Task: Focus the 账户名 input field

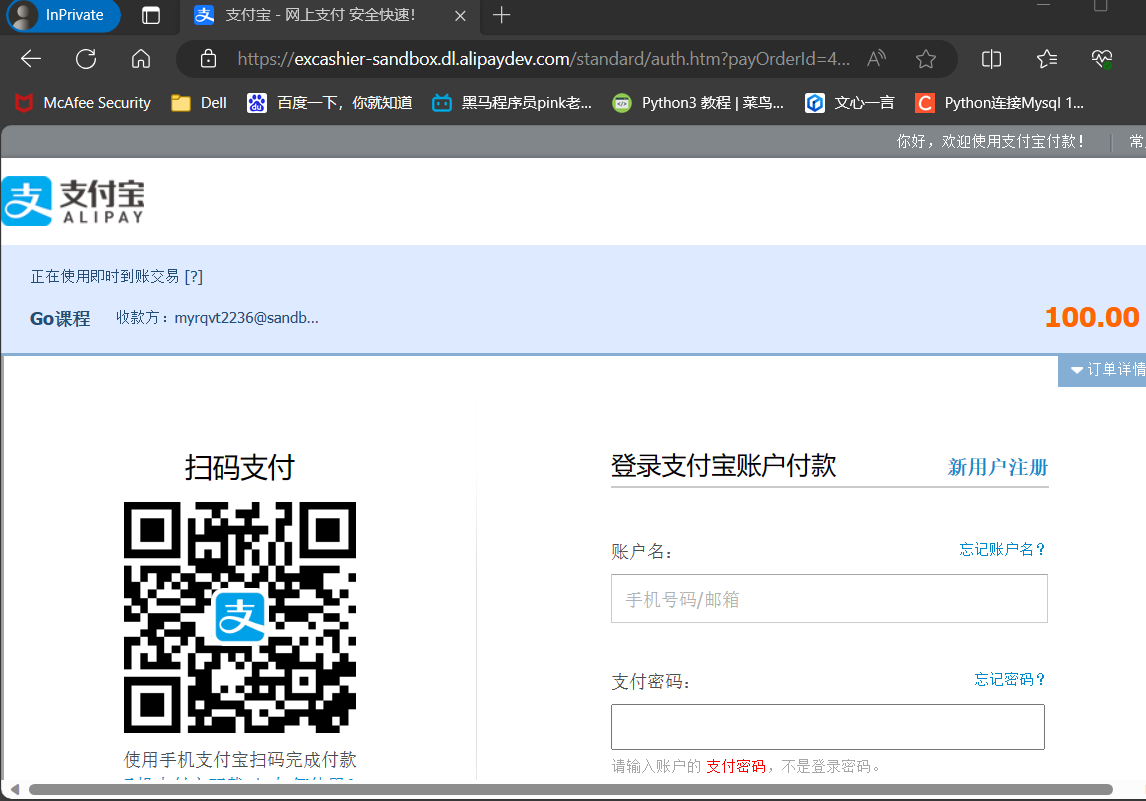Action: pyautogui.click(x=829, y=599)
